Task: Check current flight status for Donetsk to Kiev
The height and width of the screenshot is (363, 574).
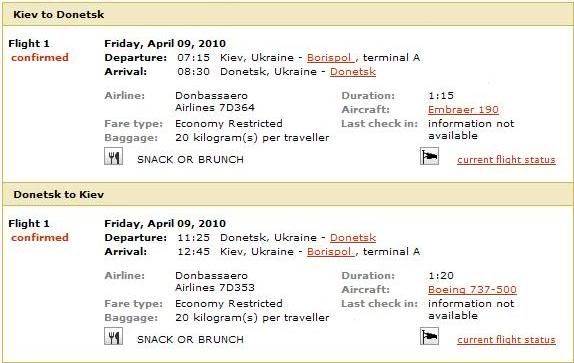Action: point(506,340)
